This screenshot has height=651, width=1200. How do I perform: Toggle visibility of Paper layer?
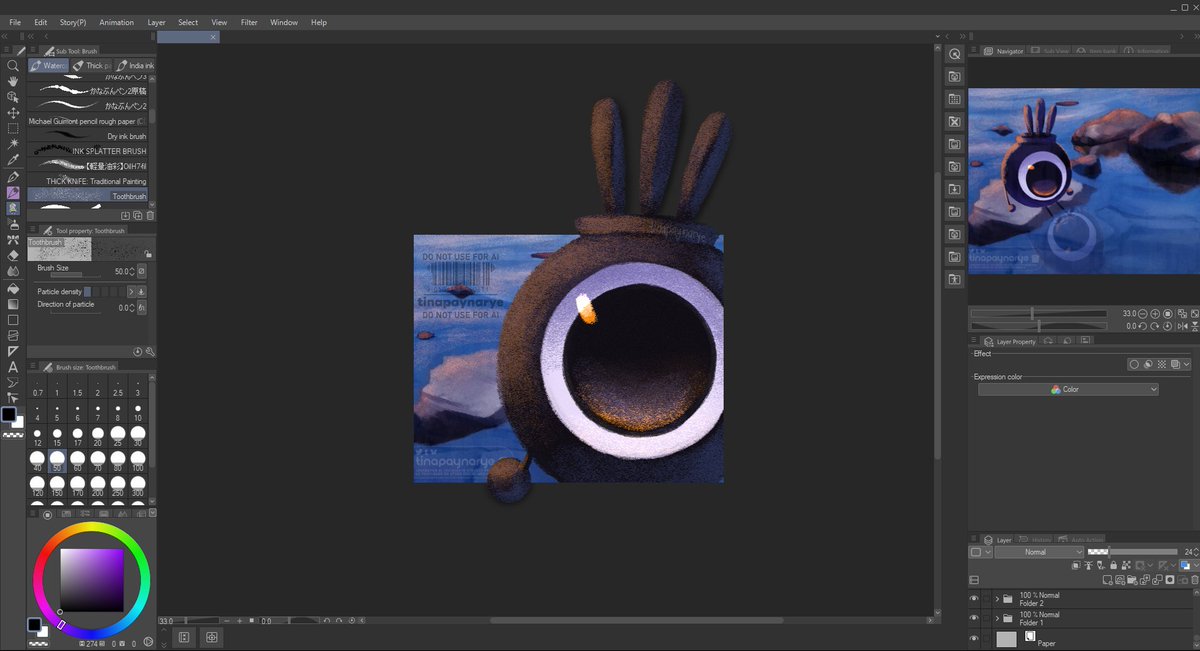(x=974, y=639)
